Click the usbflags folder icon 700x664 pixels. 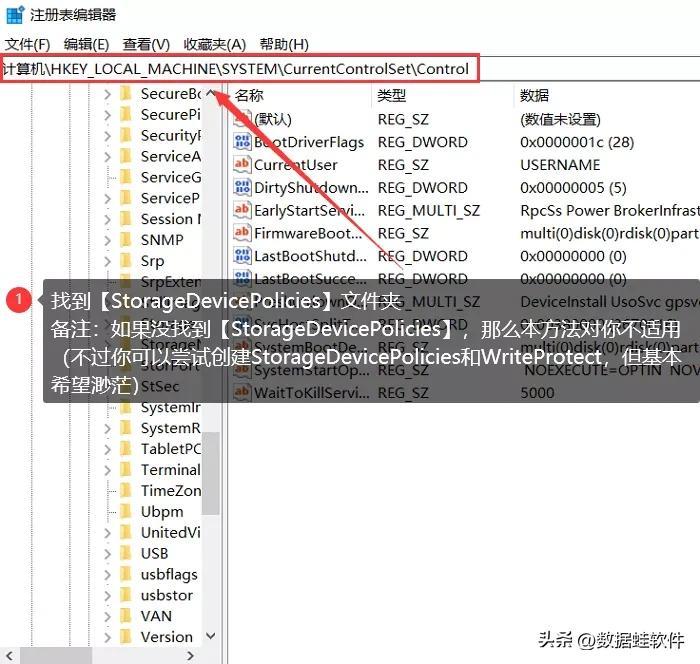click(x=126, y=574)
